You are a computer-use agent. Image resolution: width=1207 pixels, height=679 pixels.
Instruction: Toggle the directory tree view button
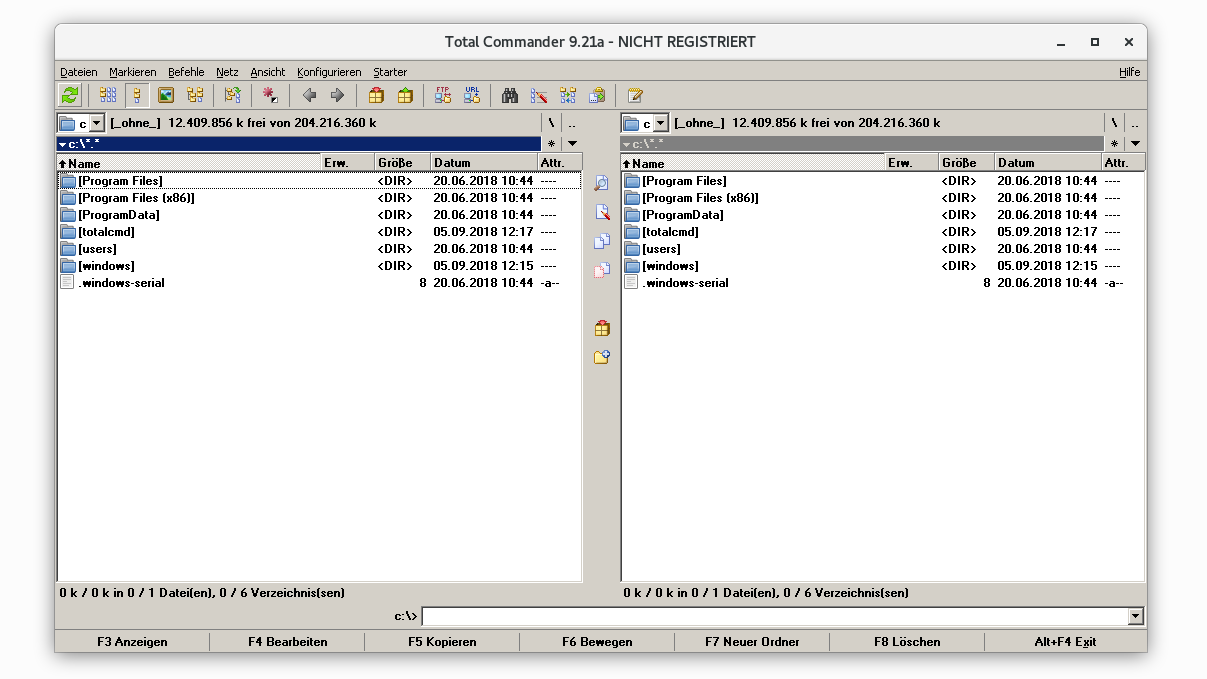click(195, 95)
